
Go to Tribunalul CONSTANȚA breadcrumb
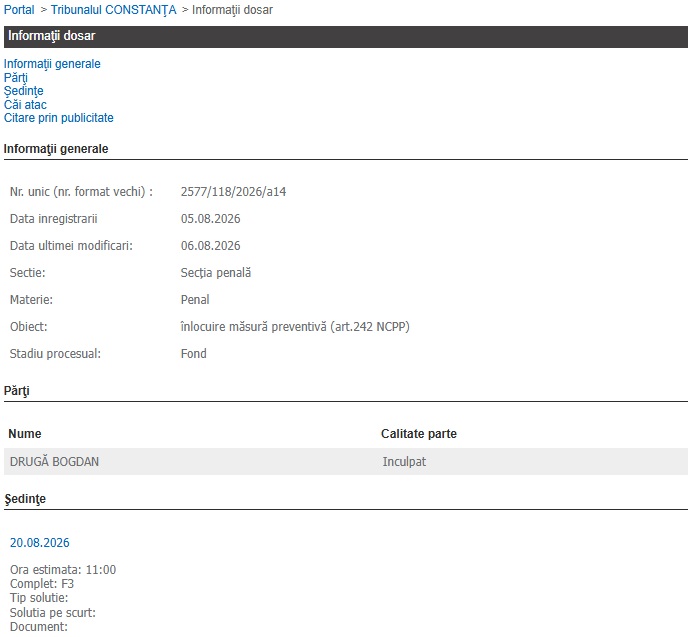(x=113, y=10)
